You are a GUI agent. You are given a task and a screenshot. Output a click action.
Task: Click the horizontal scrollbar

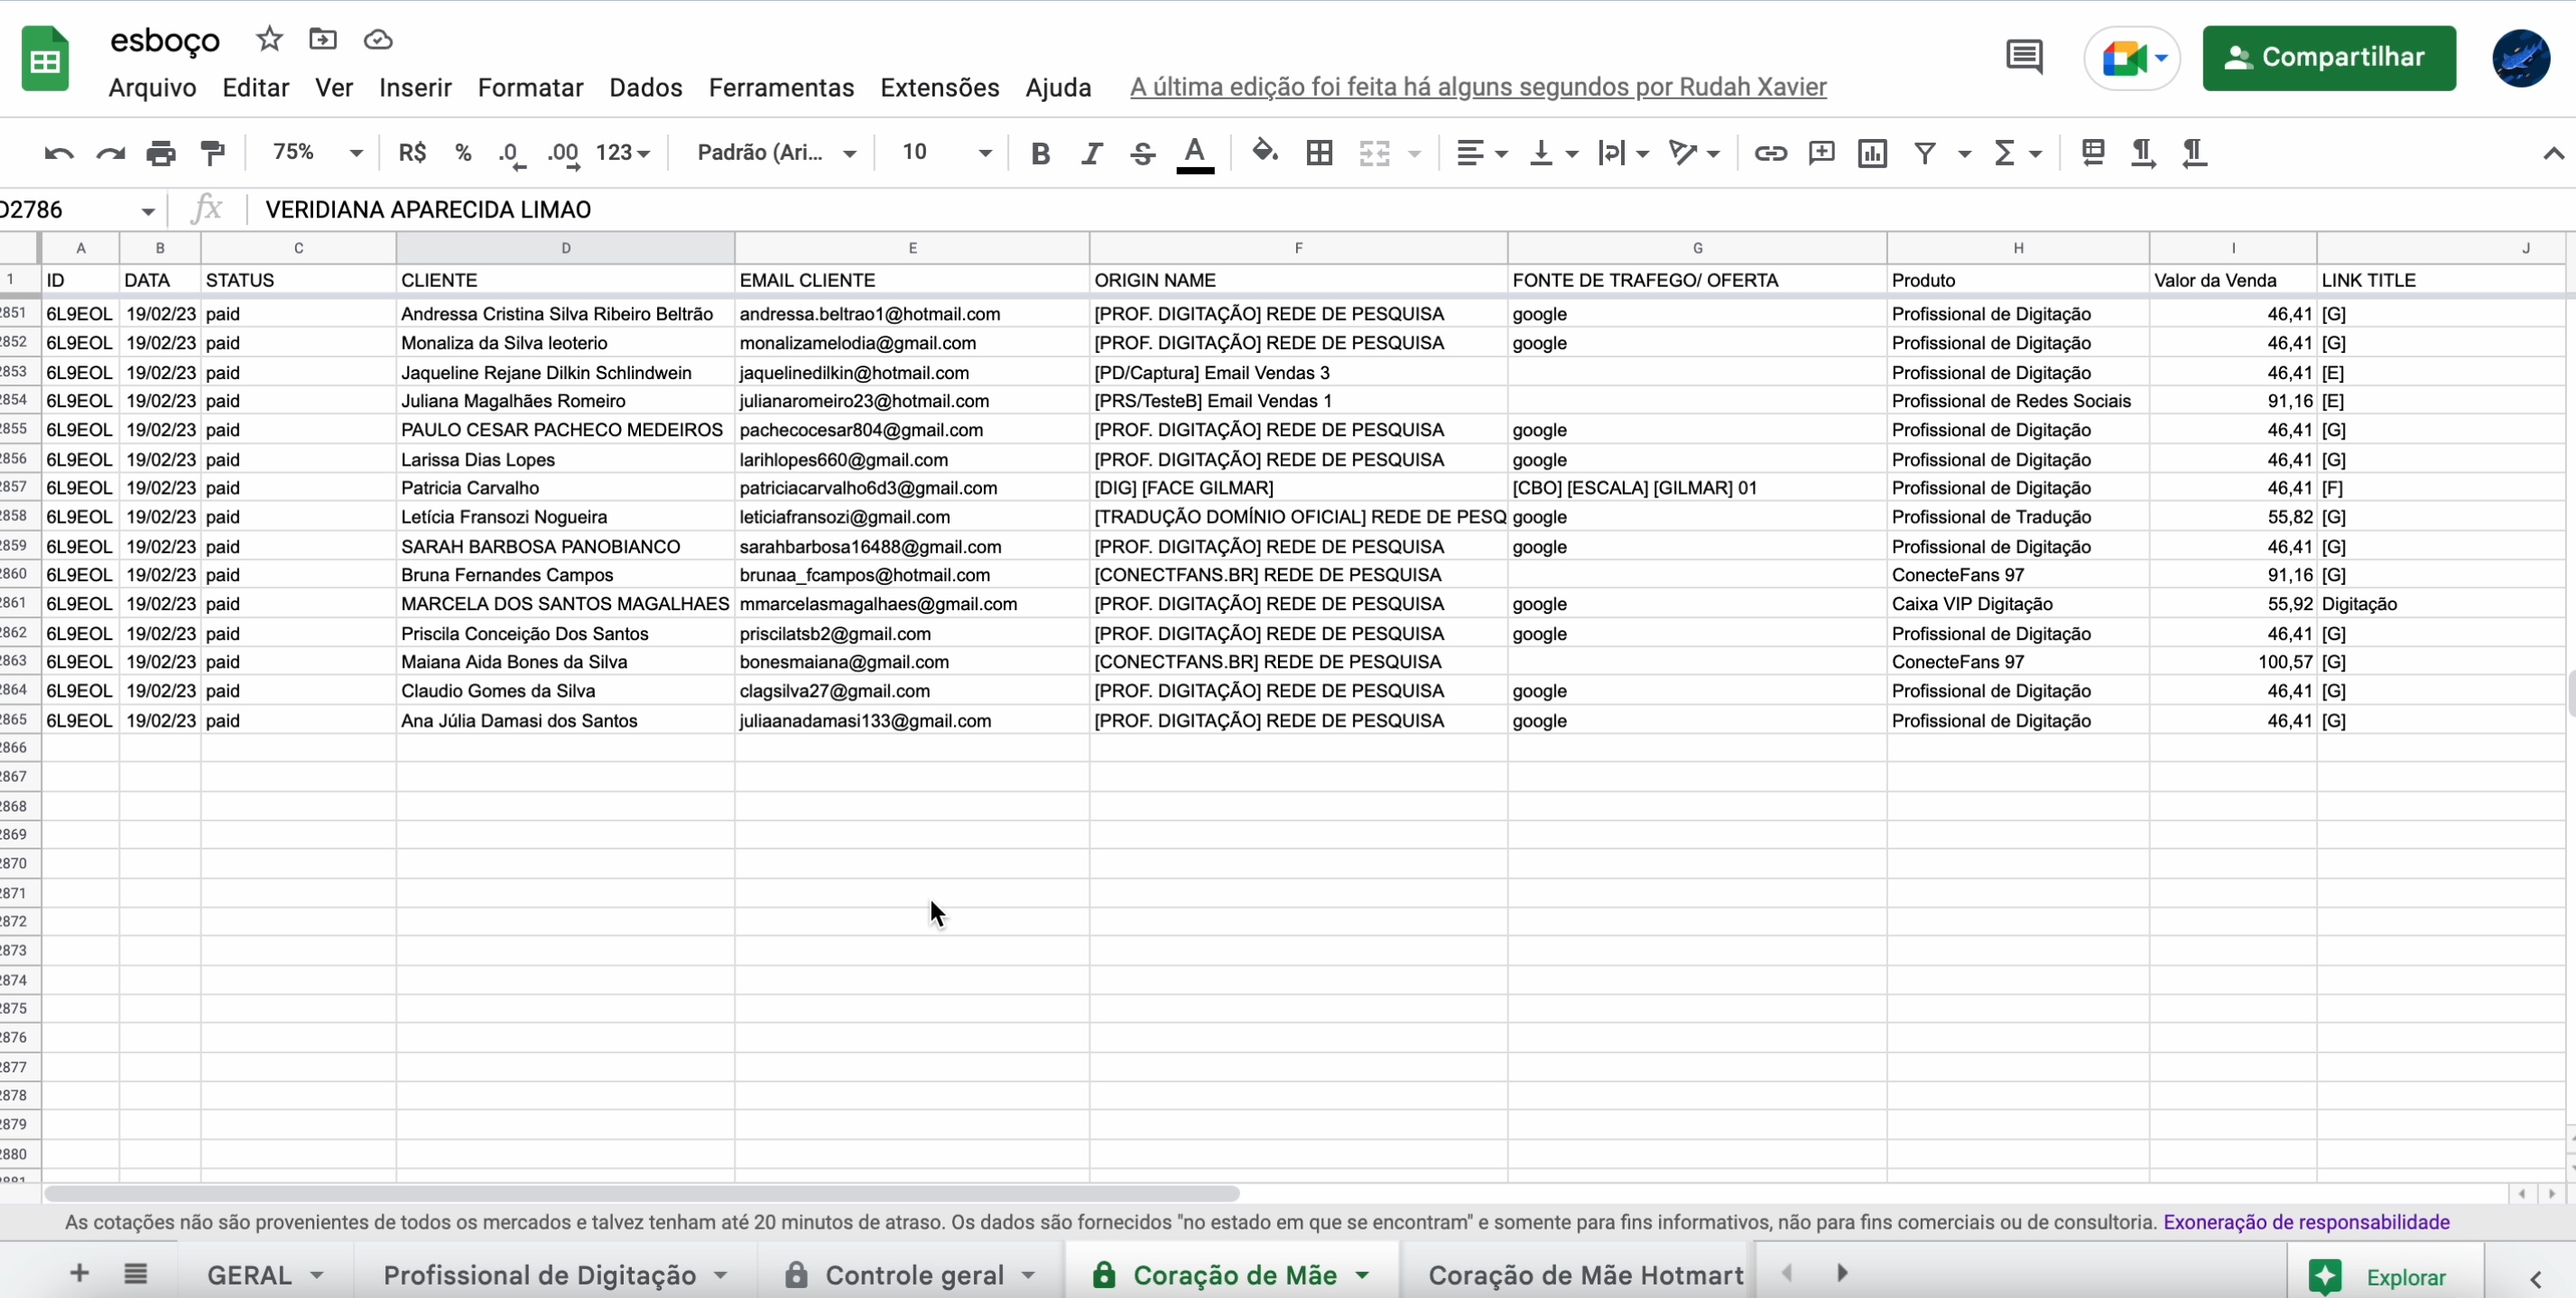643,1193
